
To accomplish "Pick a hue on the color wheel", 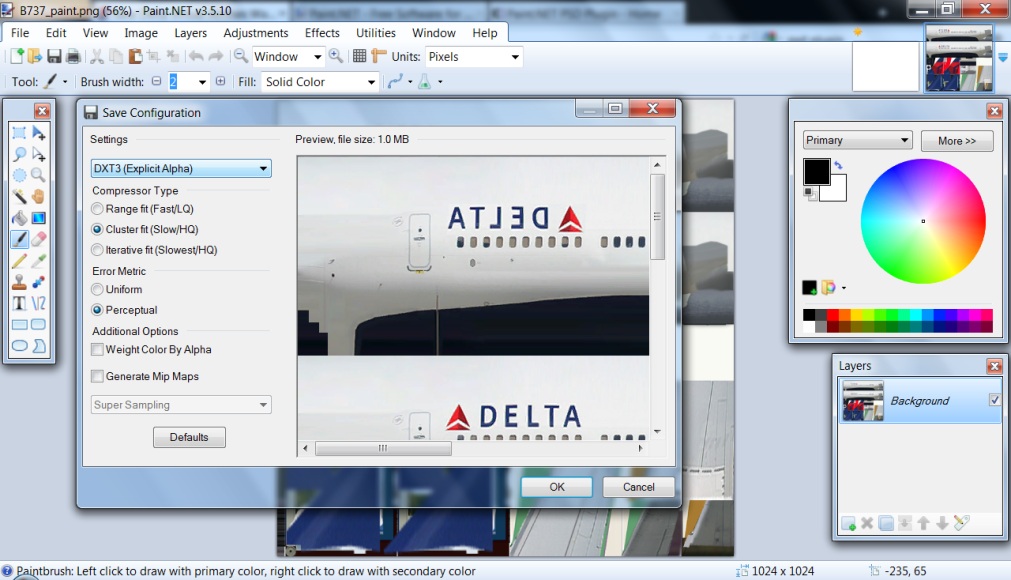I will 923,221.
